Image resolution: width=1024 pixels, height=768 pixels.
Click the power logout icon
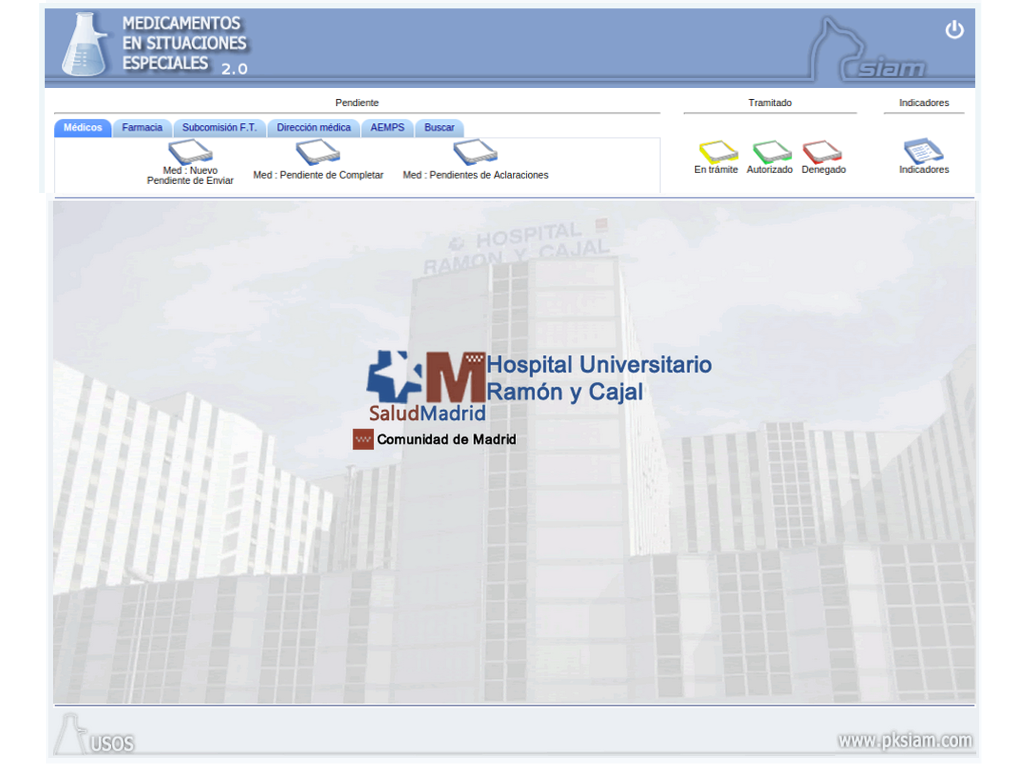click(x=954, y=30)
